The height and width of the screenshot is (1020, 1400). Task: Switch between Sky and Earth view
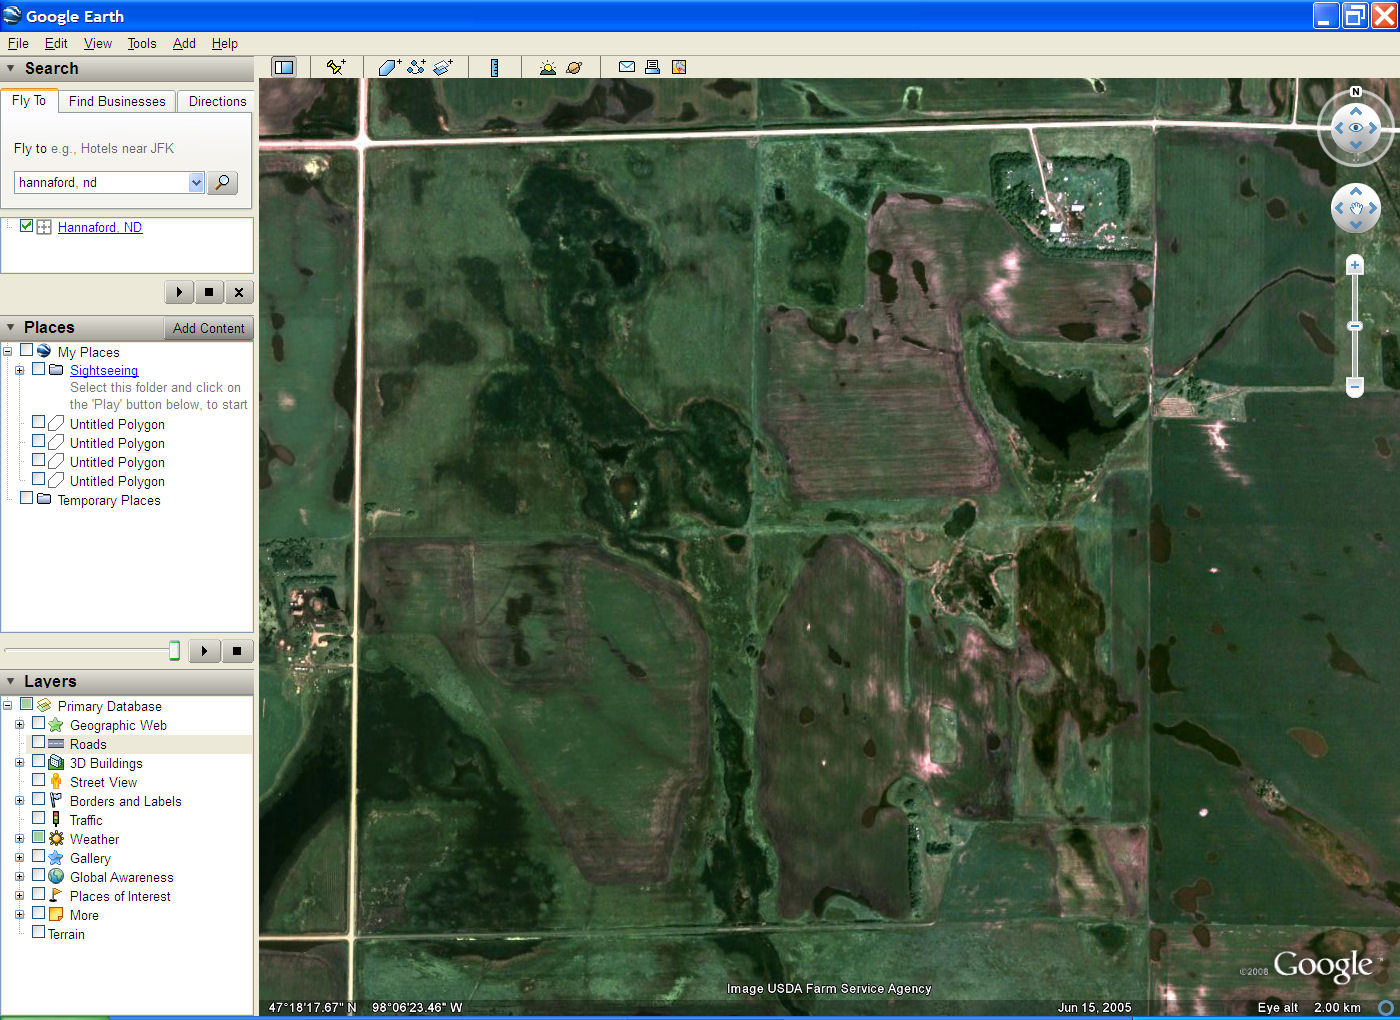(574, 67)
